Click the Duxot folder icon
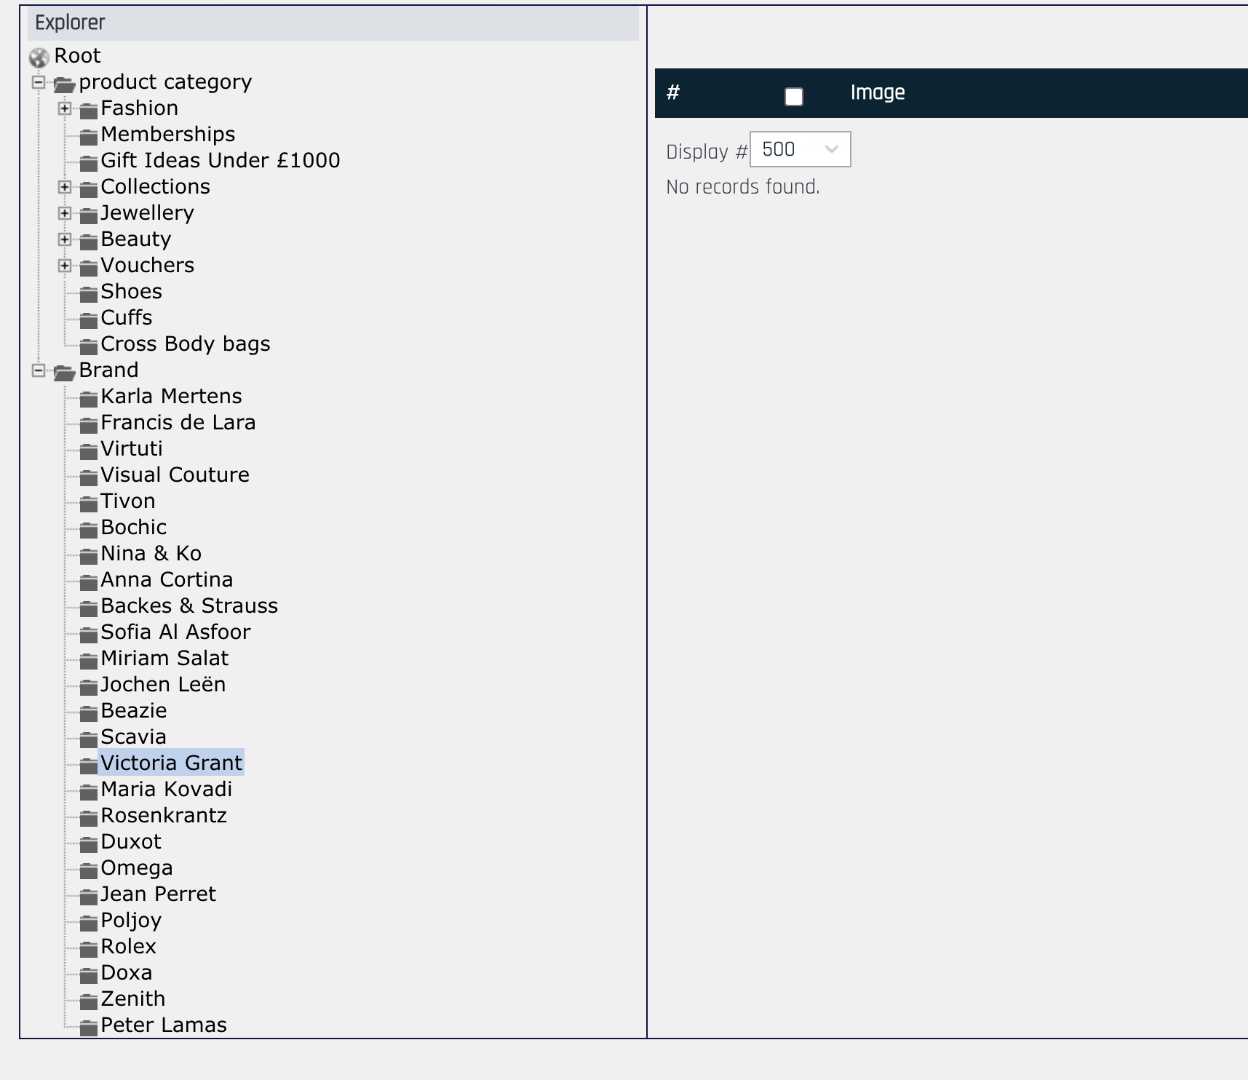Image resolution: width=1248 pixels, height=1080 pixels. click(89, 843)
